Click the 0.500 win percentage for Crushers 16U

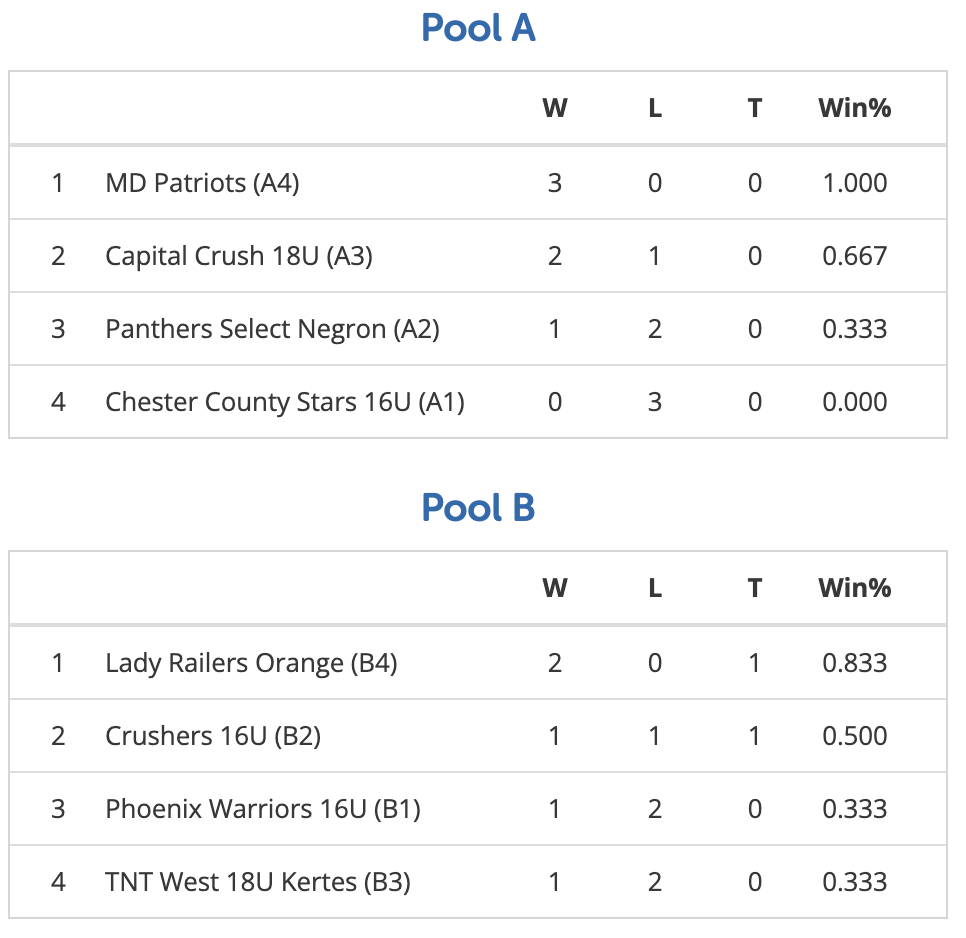coord(854,736)
